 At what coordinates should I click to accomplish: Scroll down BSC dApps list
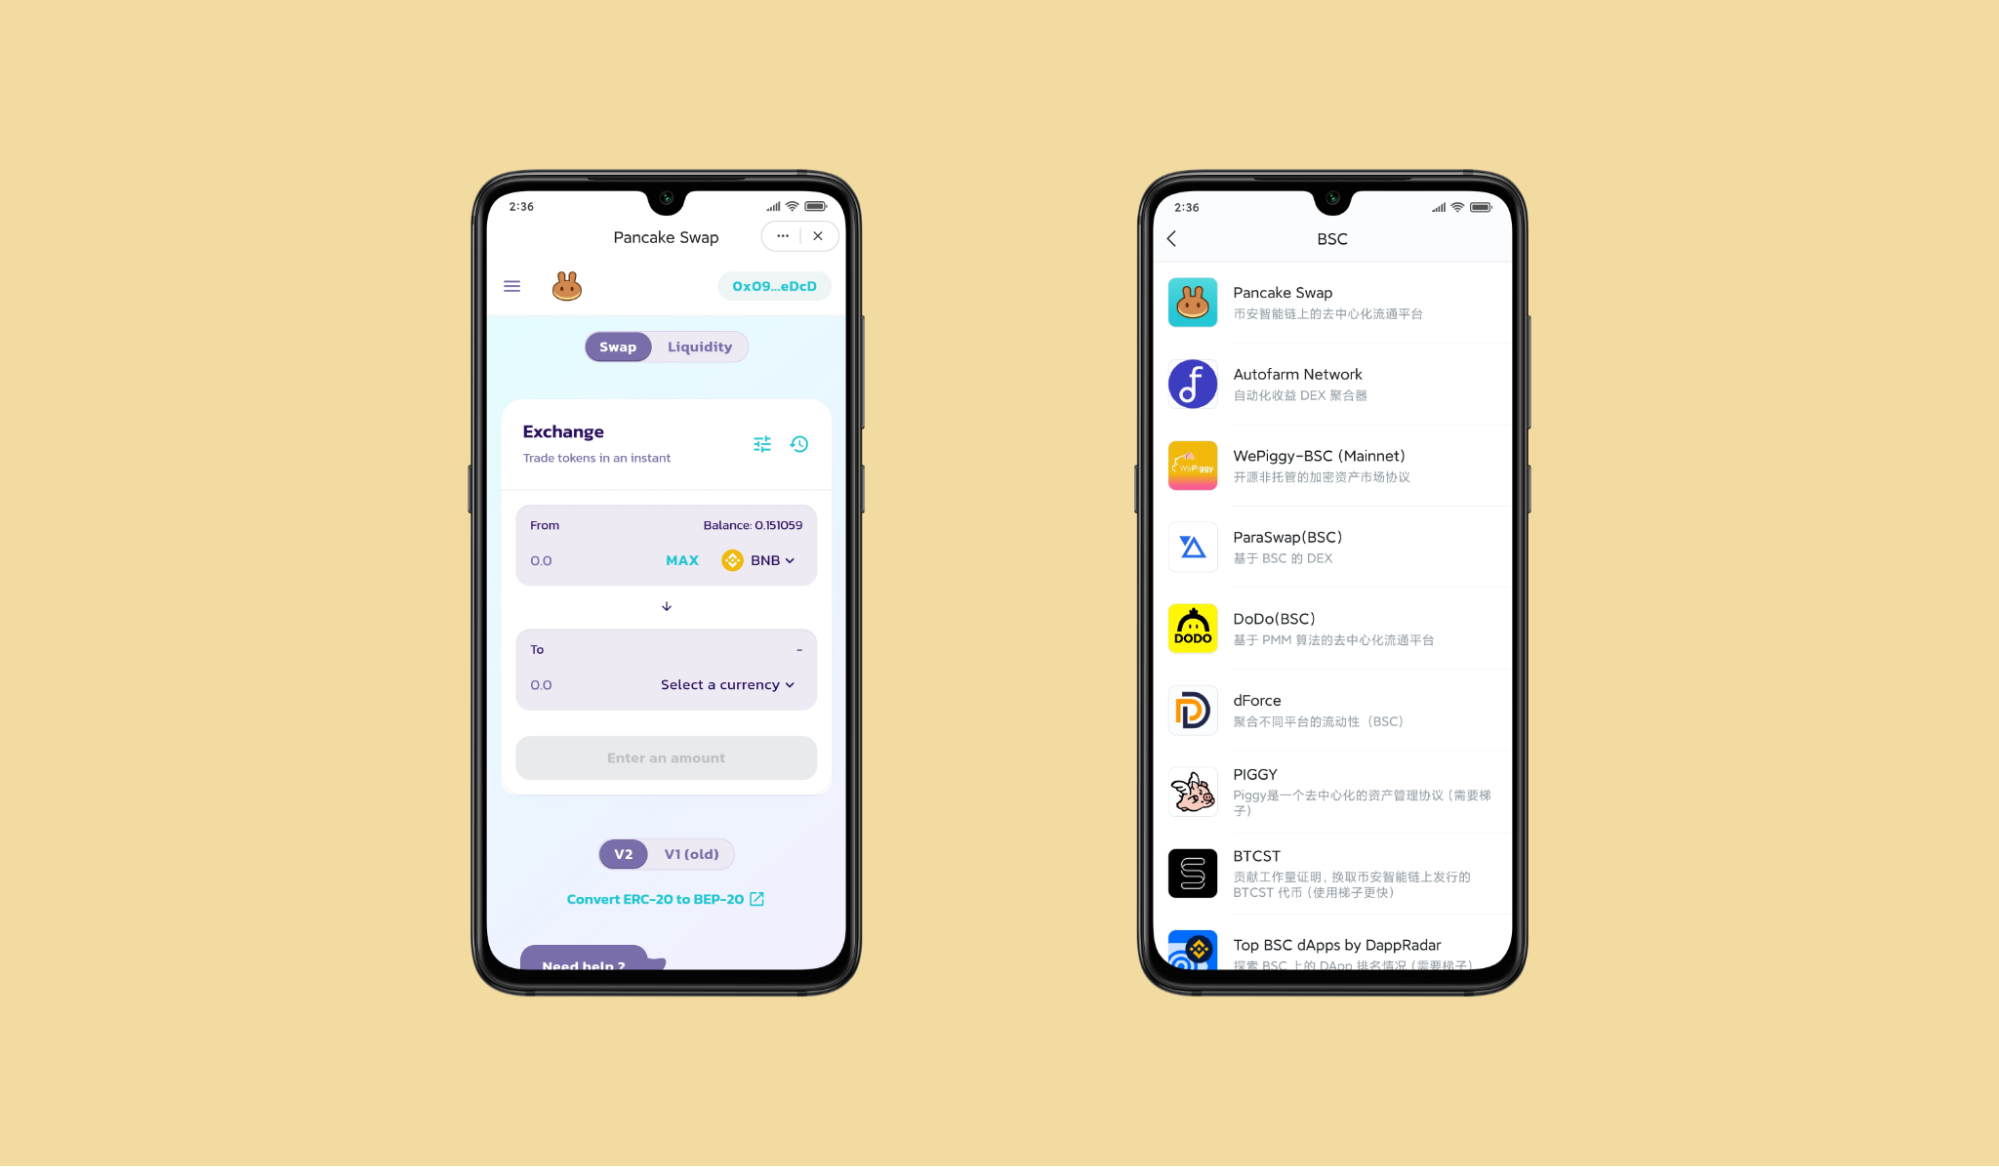tap(1327, 625)
